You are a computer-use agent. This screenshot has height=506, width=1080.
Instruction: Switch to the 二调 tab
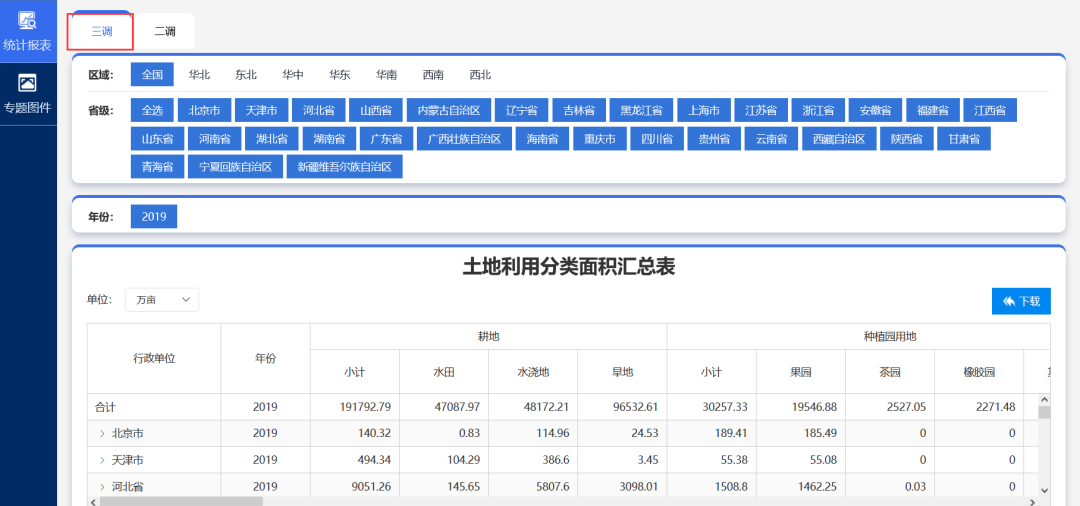[165, 32]
